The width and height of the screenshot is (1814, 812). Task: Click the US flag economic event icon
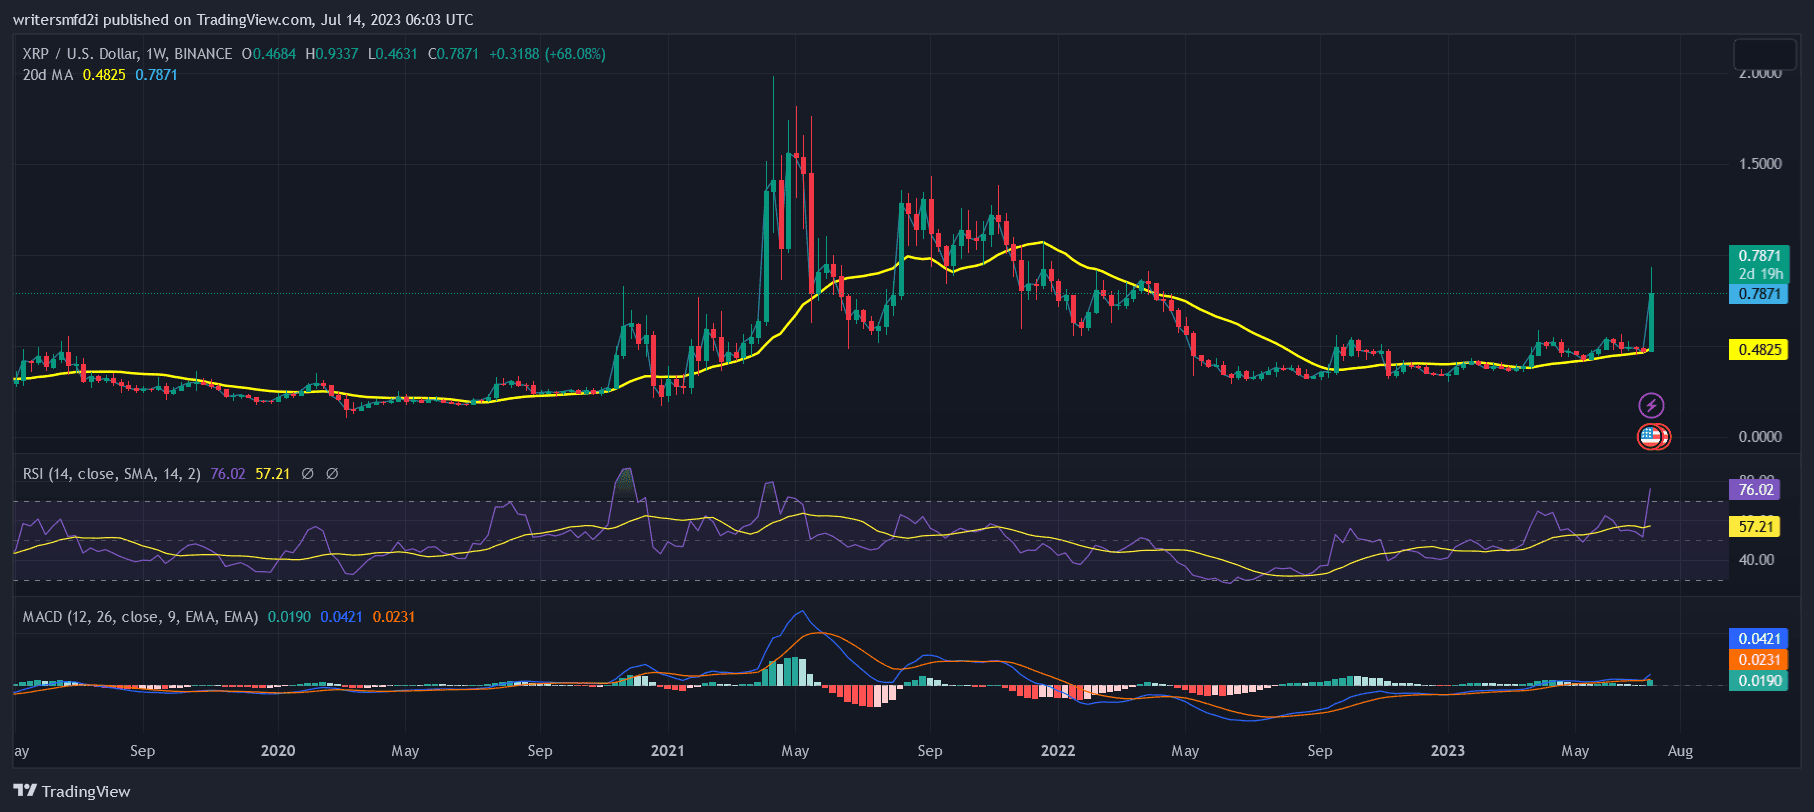pos(1650,436)
